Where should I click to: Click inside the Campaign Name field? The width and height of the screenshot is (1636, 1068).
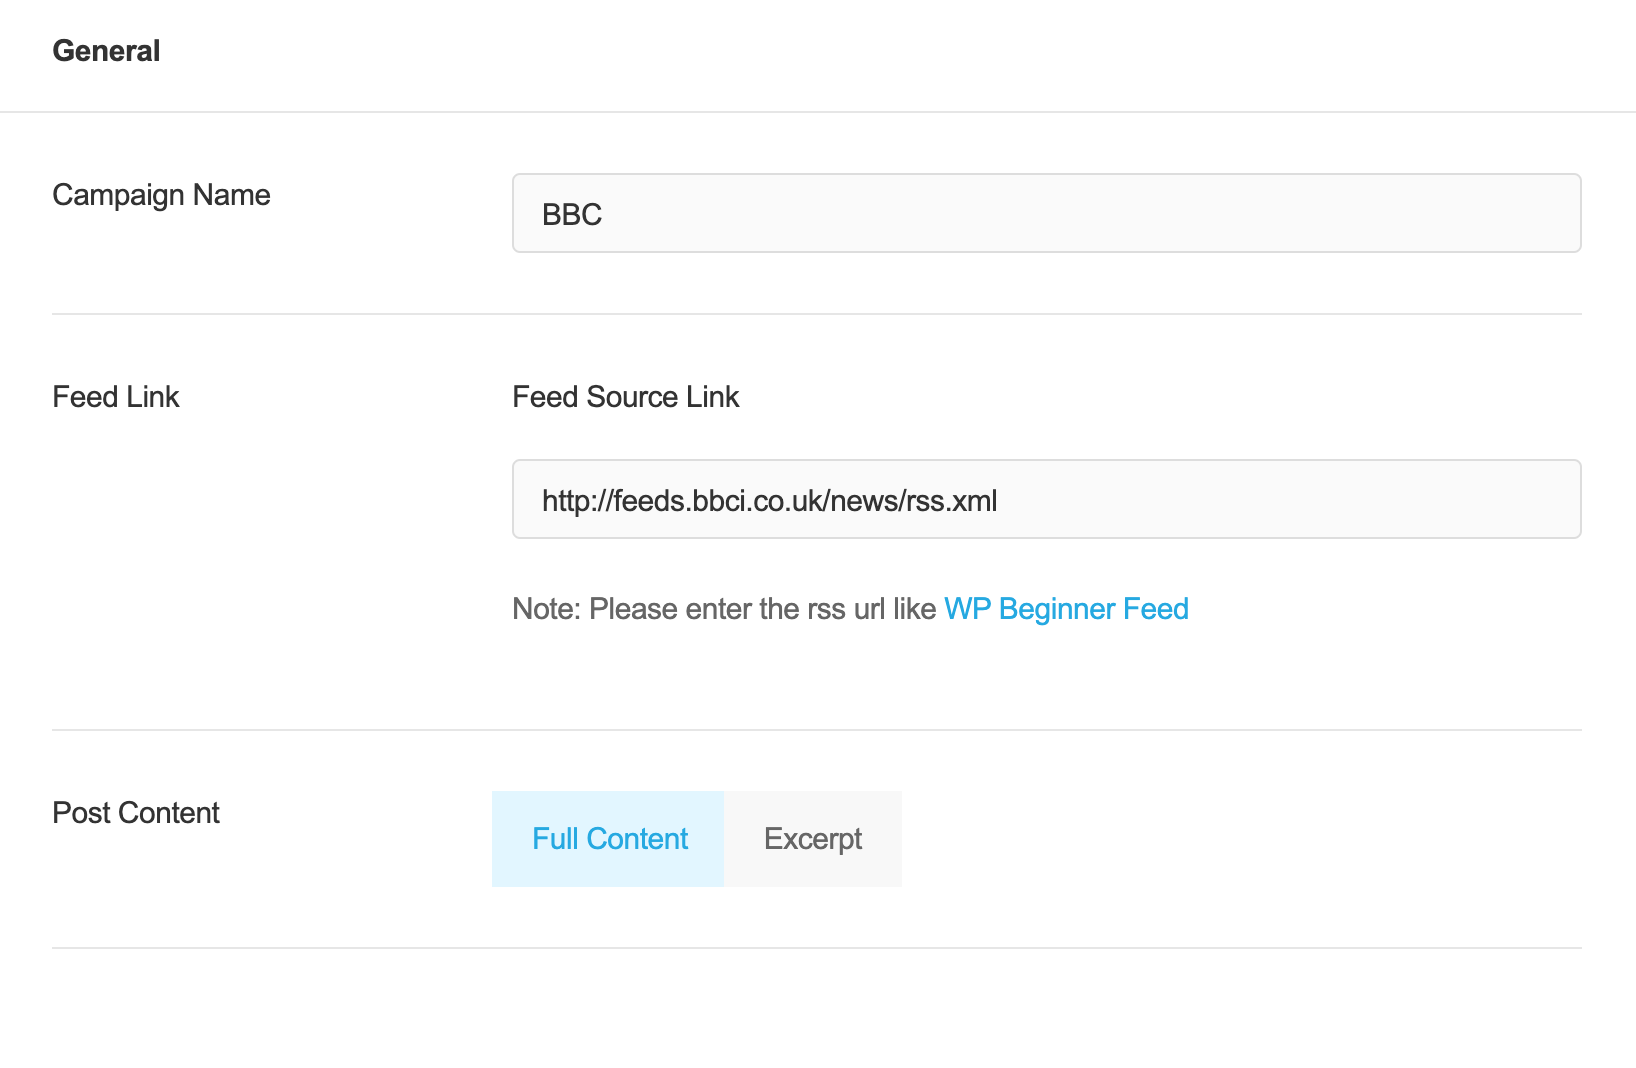coord(1045,213)
